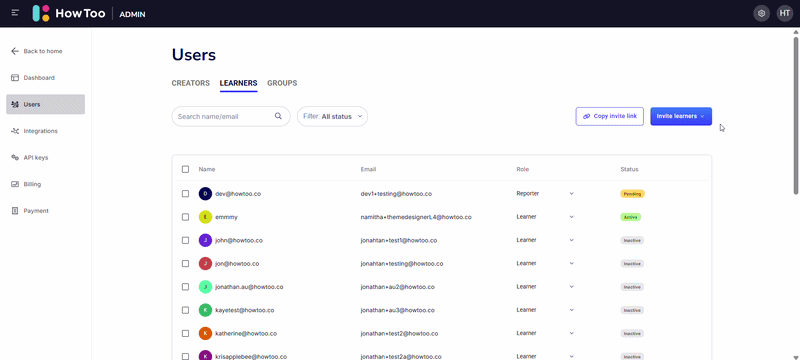Select the kayetest@howtoo.co row checkbox
The width and height of the screenshot is (800, 360).
(x=185, y=310)
